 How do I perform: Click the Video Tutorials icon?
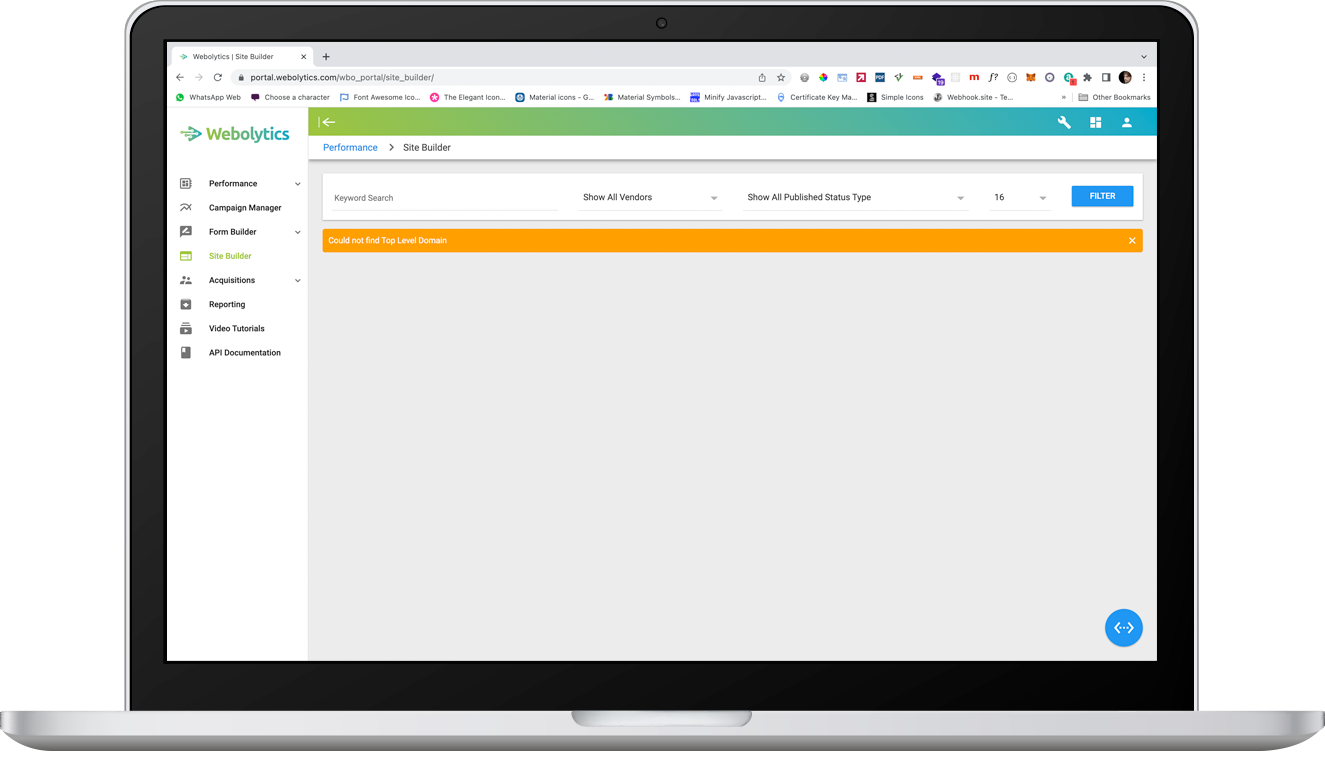186,328
